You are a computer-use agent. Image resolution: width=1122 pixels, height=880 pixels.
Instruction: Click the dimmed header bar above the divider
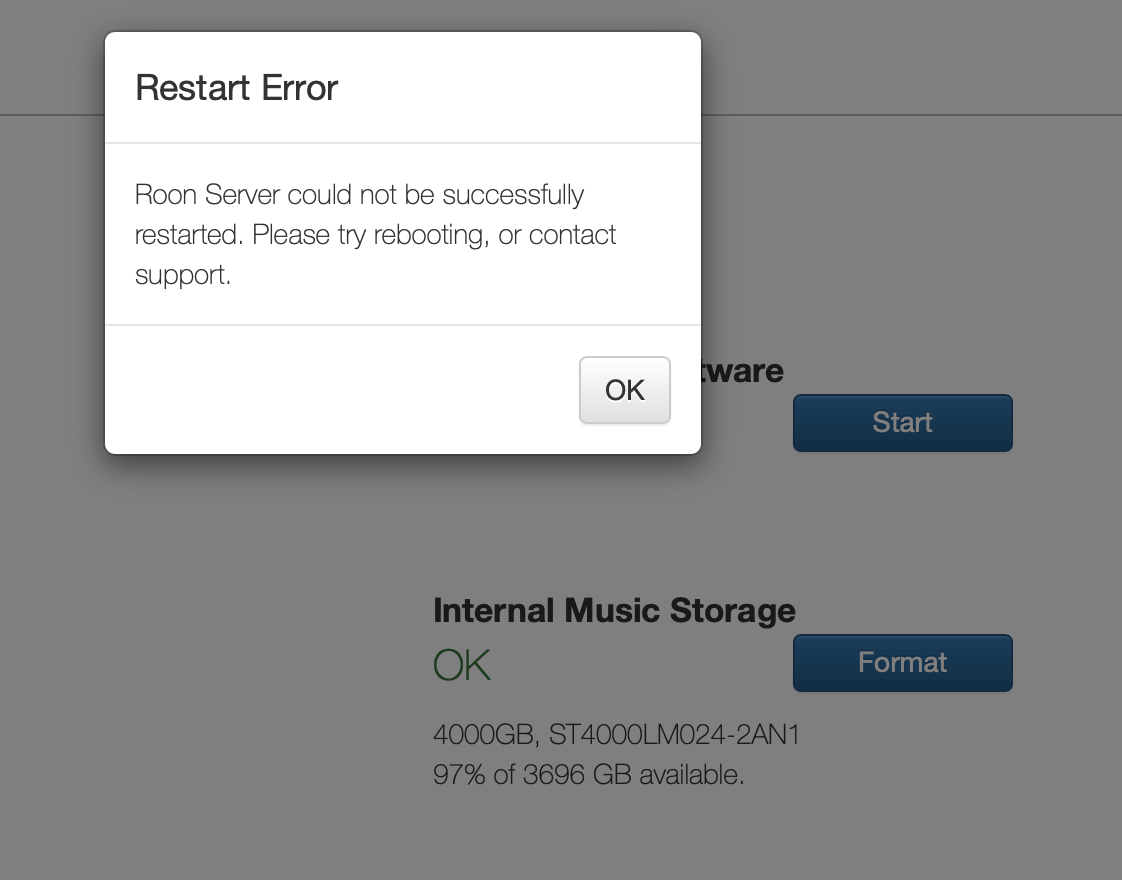(x=909, y=57)
